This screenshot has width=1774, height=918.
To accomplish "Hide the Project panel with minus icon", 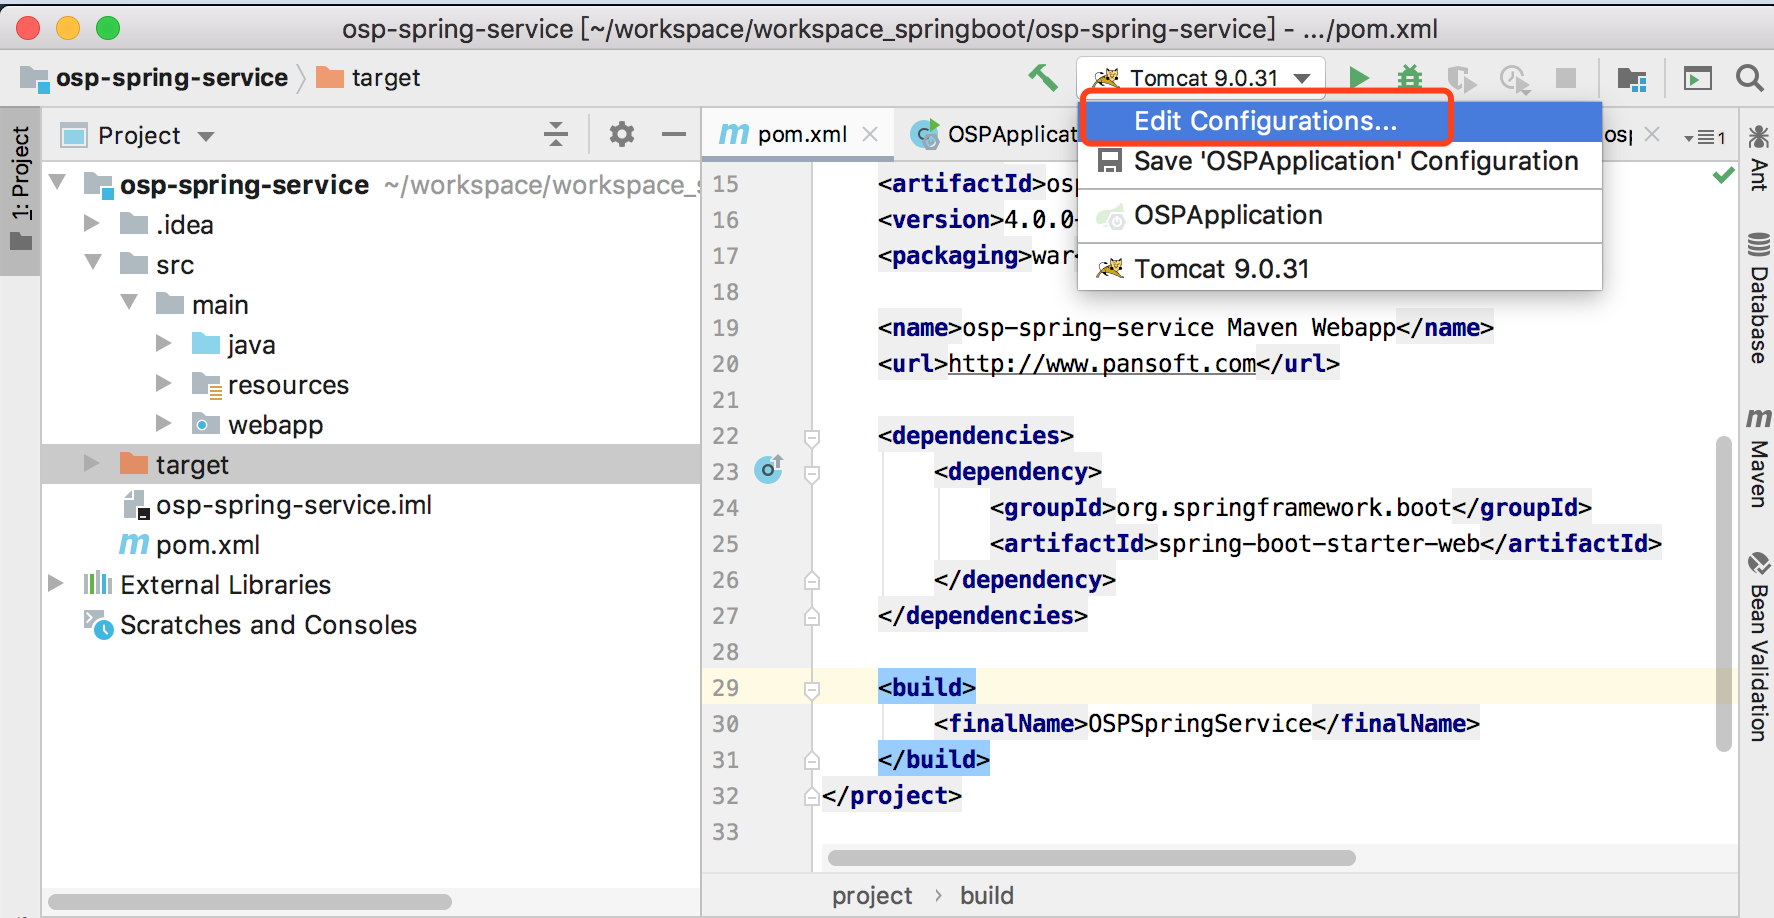I will [x=674, y=134].
